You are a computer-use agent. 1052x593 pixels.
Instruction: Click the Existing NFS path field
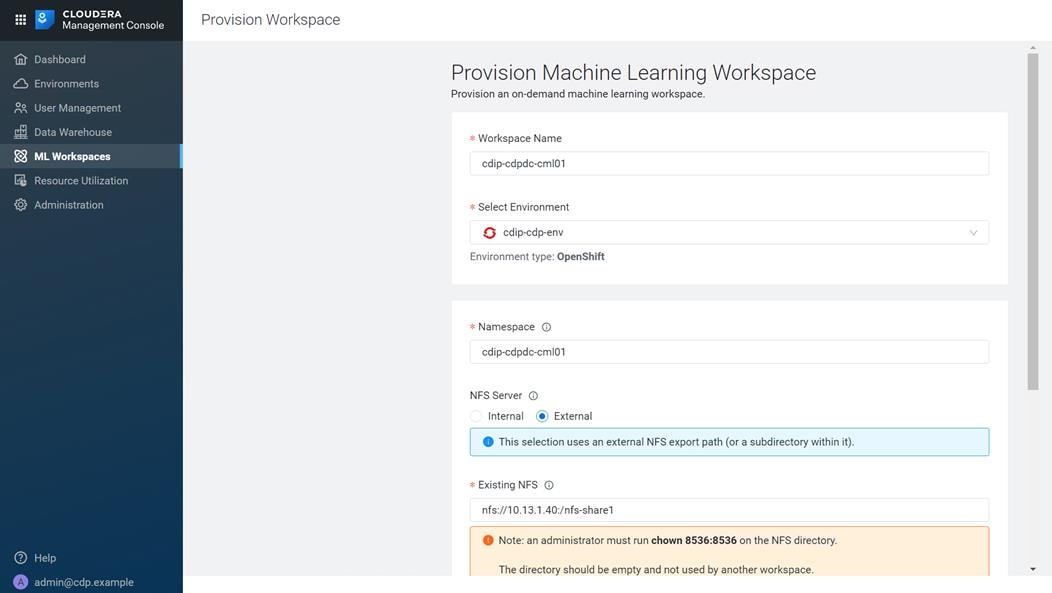[729, 510]
